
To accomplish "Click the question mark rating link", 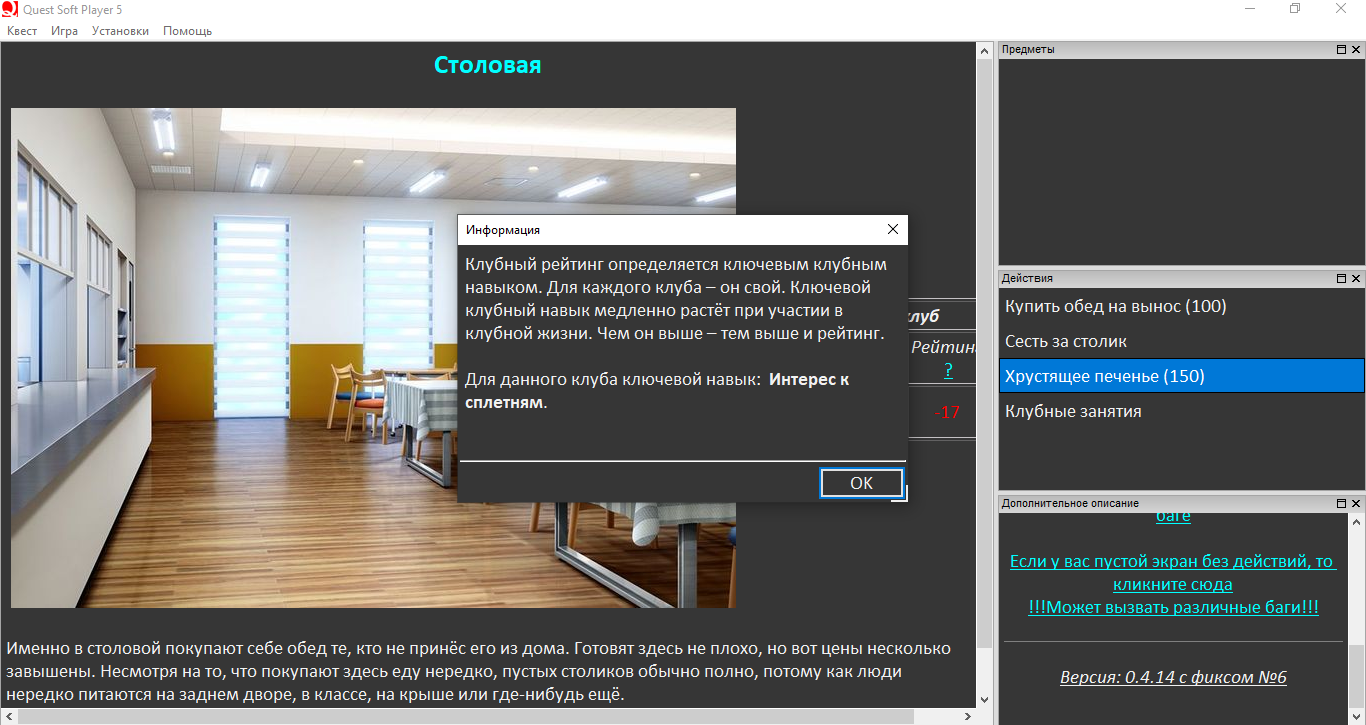I will (x=948, y=370).
